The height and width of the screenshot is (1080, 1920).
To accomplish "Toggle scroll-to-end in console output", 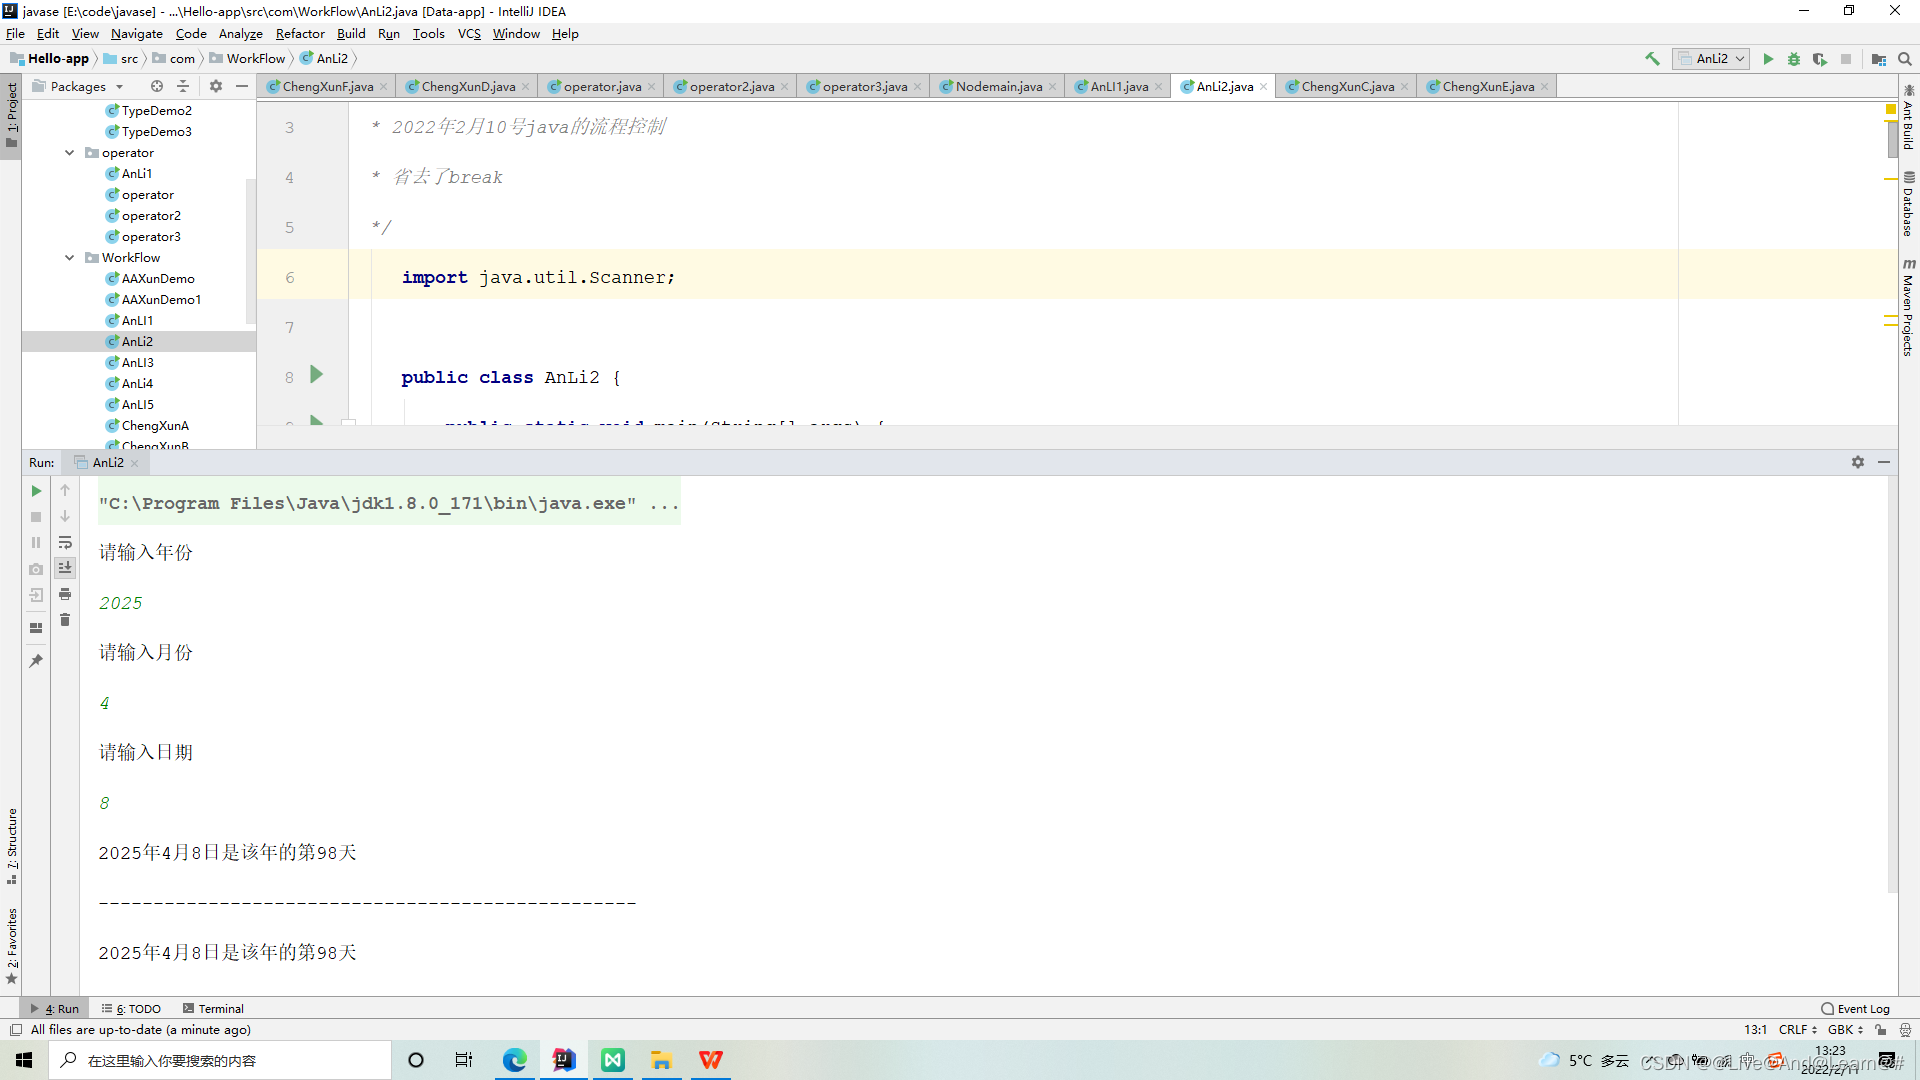I will 65,568.
